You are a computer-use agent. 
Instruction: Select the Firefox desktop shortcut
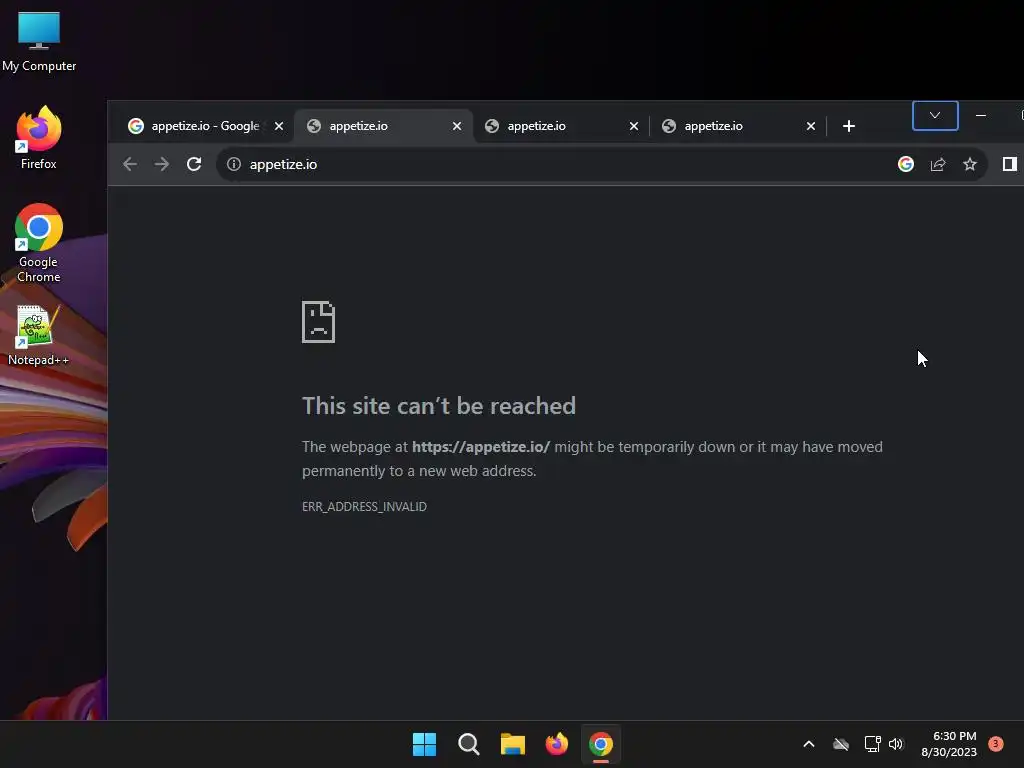pos(39,138)
